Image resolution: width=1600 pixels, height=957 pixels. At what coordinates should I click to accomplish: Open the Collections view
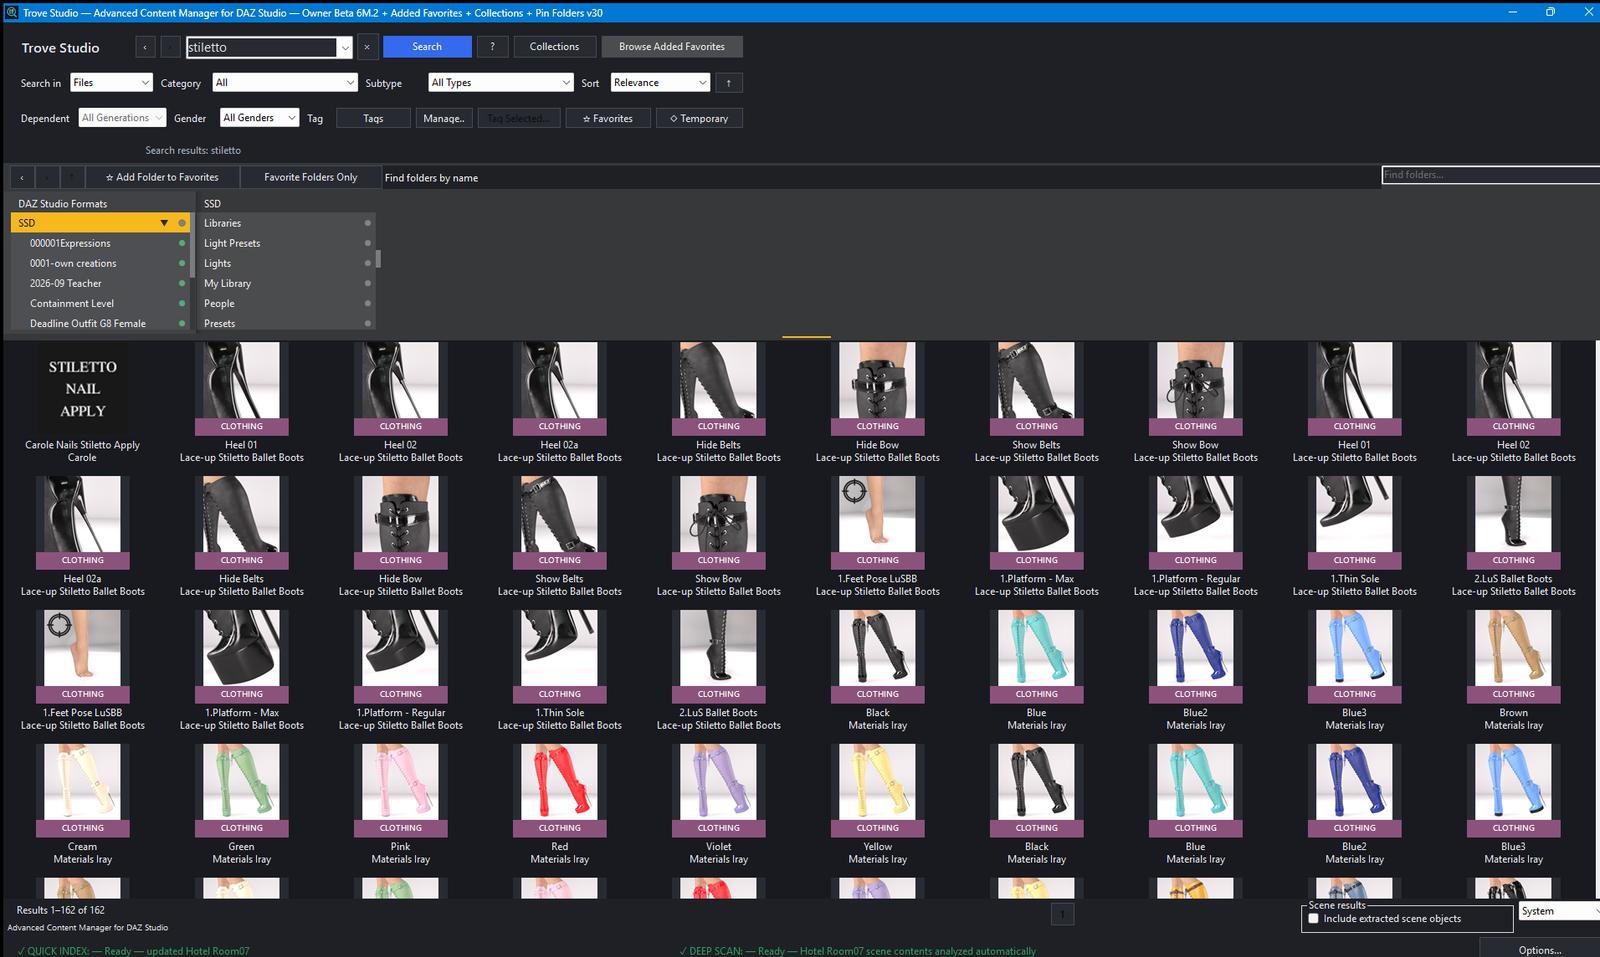(554, 47)
